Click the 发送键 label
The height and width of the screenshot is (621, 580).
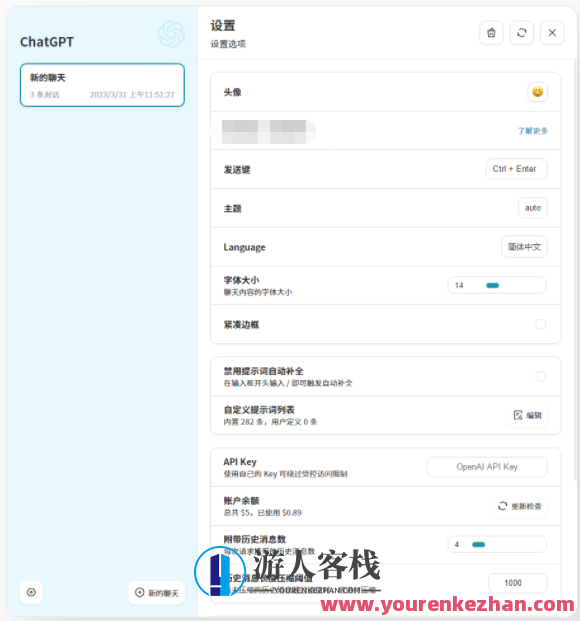(237, 170)
